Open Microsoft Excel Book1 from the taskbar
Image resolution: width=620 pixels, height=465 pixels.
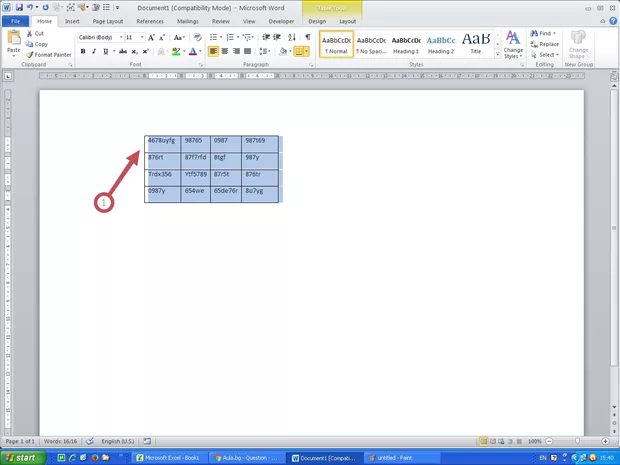pos(170,457)
